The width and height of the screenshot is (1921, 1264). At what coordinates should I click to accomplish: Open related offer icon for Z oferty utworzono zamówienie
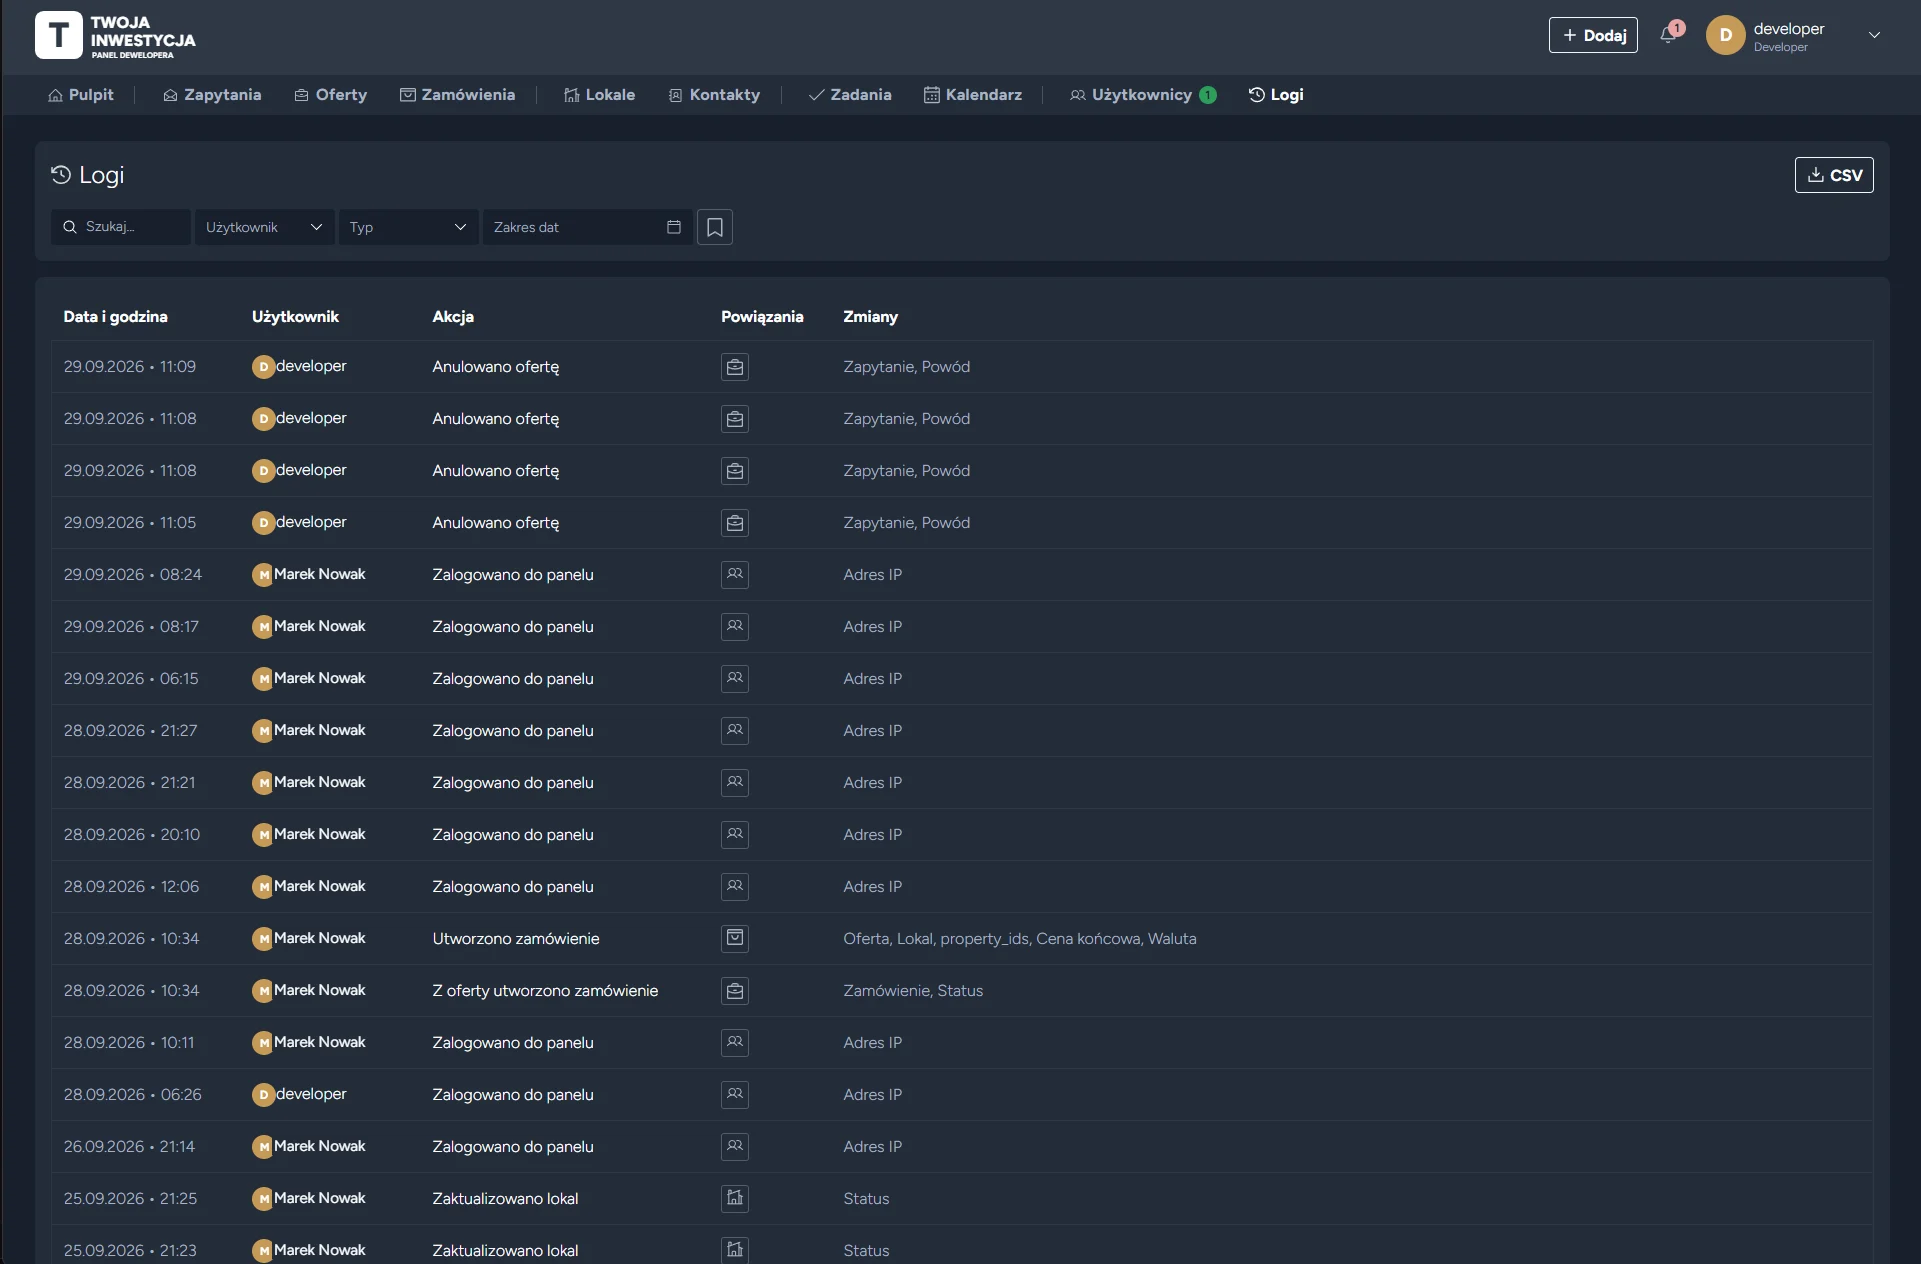tap(735, 991)
